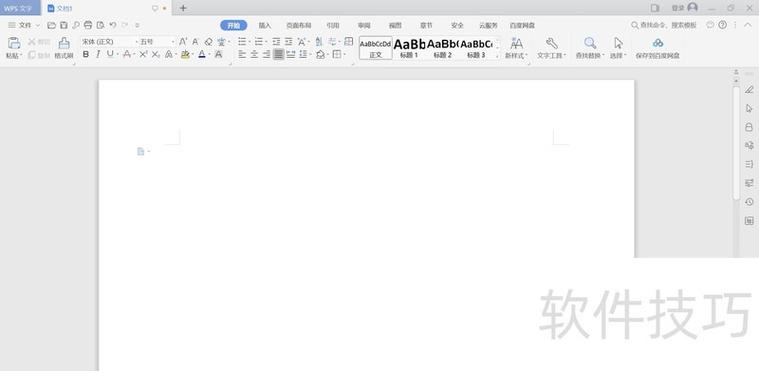This screenshot has height=371, width=759.
Task: Toggle the justify alignment button
Action: 278,55
